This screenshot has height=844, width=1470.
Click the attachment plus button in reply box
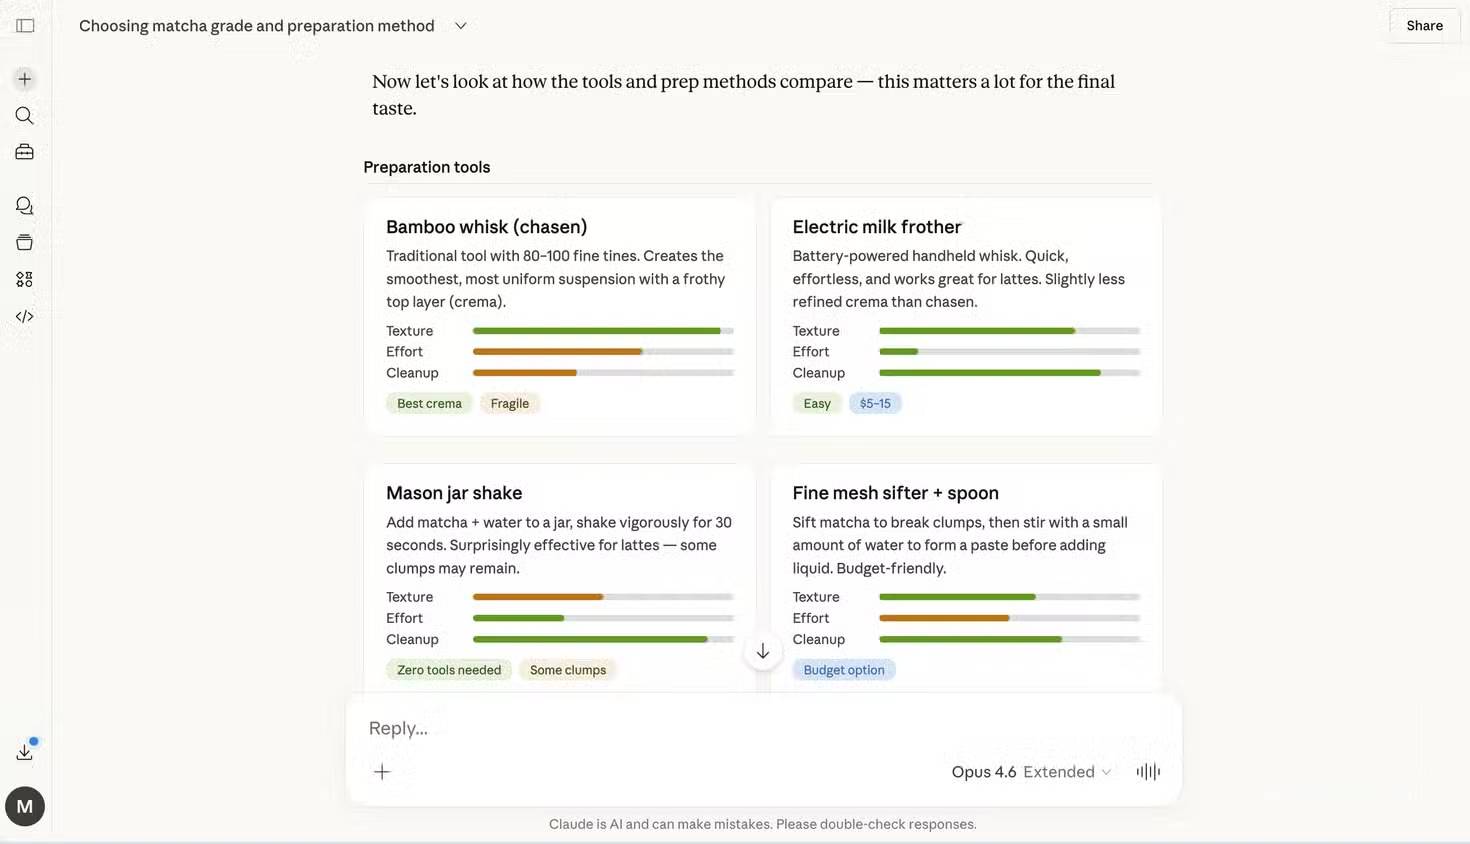click(x=382, y=771)
